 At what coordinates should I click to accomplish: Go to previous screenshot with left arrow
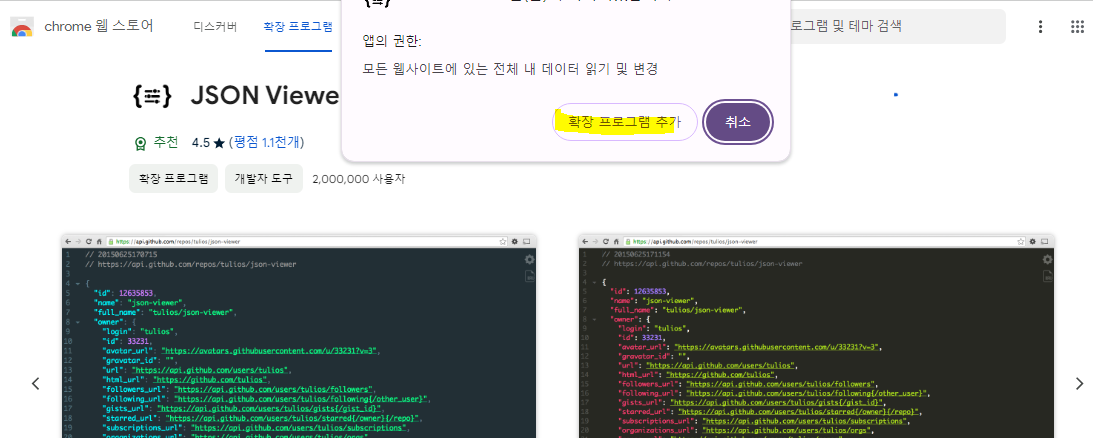[x=36, y=383]
